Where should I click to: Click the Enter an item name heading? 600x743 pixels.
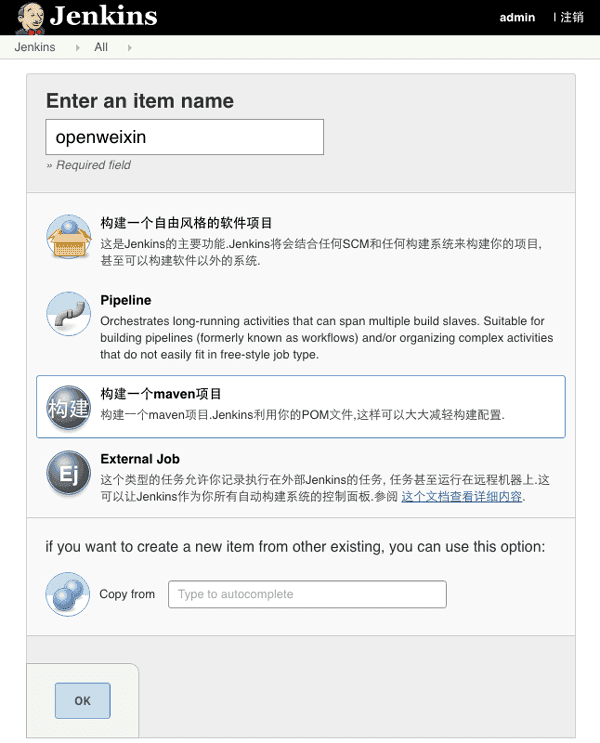(x=140, y=101)
